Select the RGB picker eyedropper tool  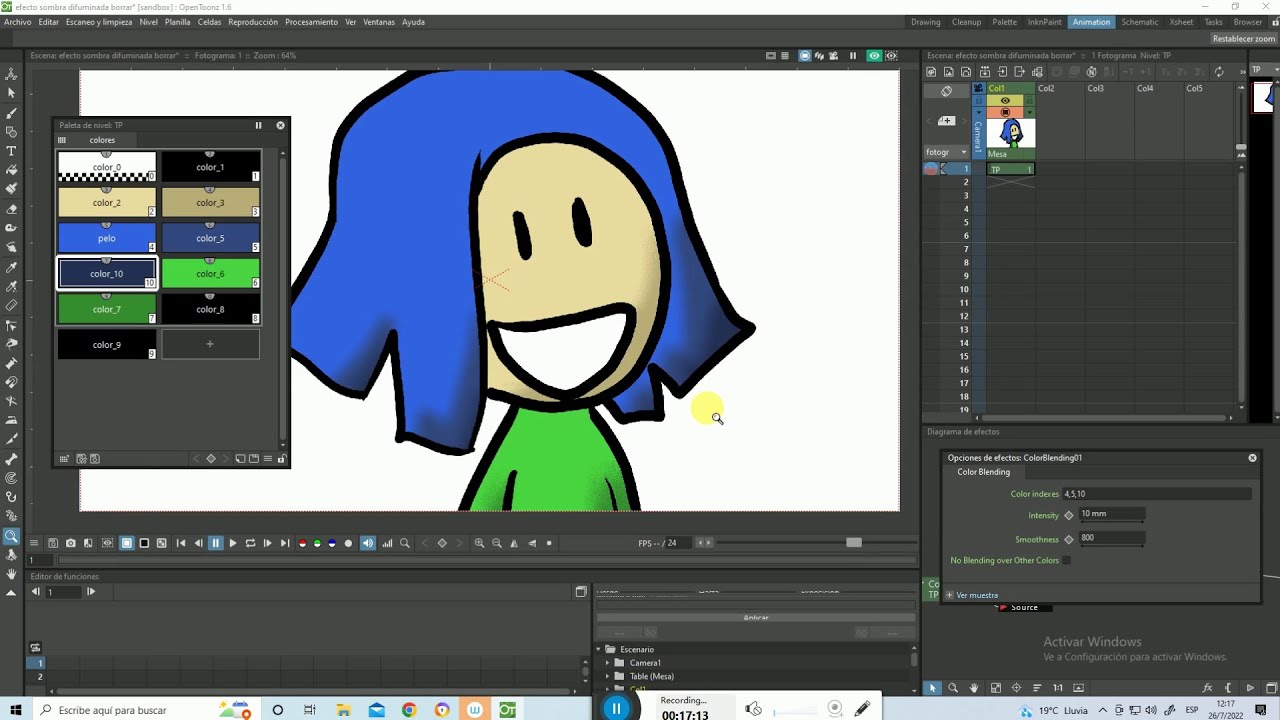[x=11, y=286]
